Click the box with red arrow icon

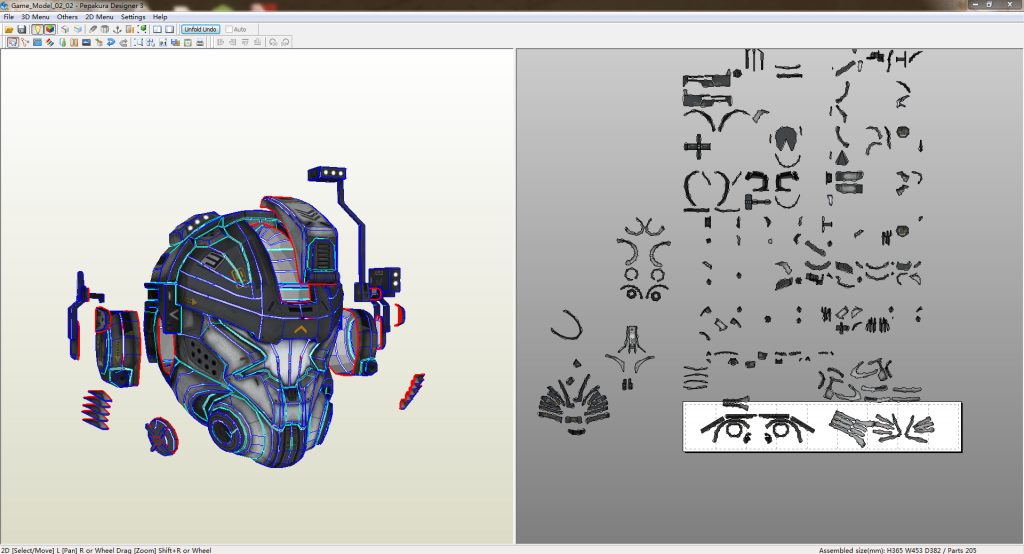coord(99,42)
